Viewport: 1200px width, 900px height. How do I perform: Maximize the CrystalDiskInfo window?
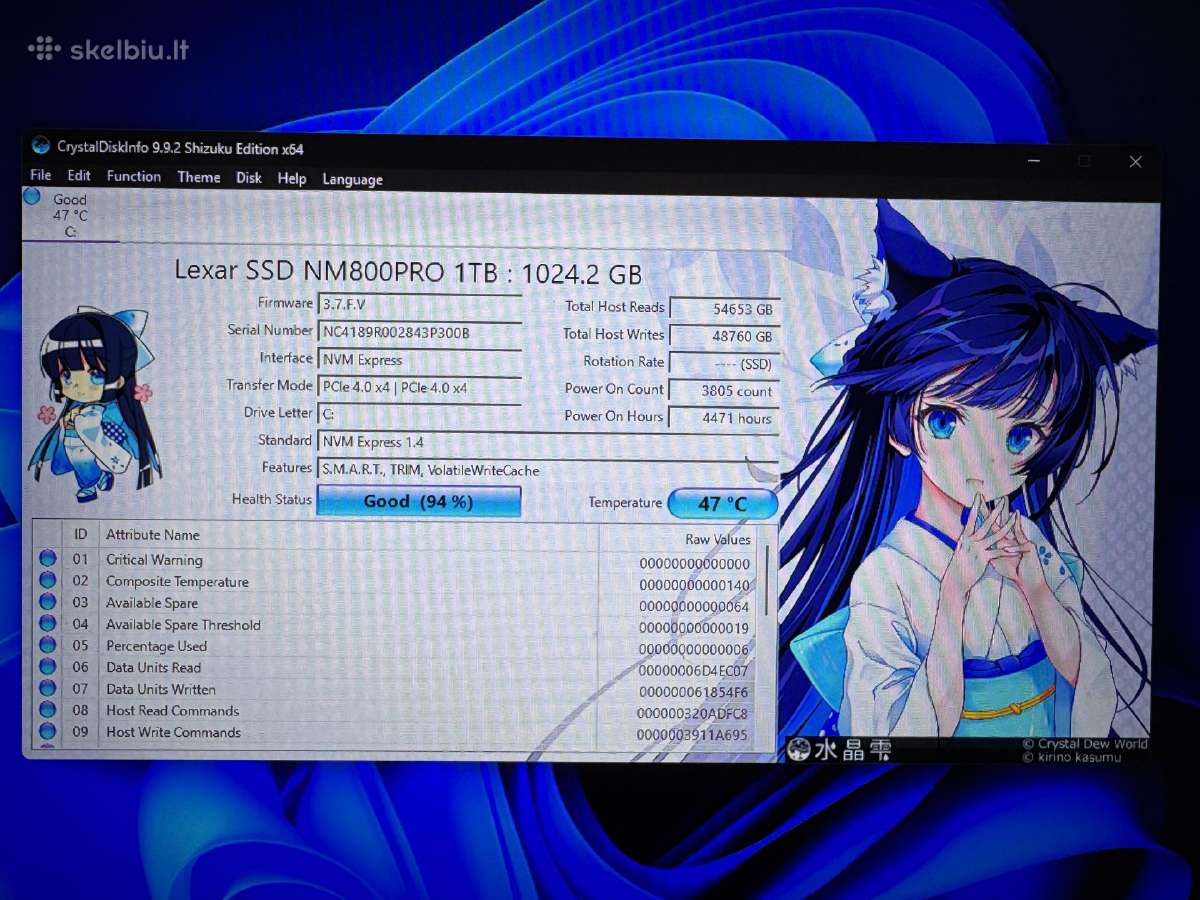[1085, 161]
